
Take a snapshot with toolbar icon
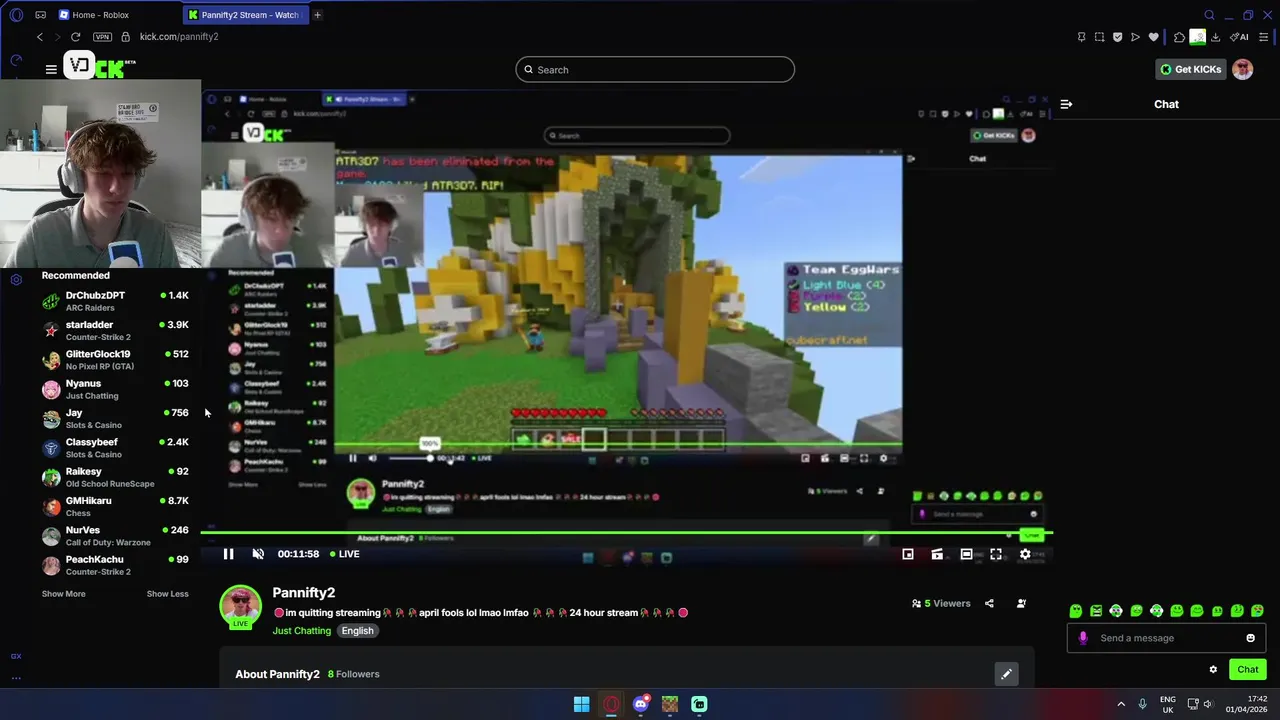pyautogui.click(x=1099, y=37)
